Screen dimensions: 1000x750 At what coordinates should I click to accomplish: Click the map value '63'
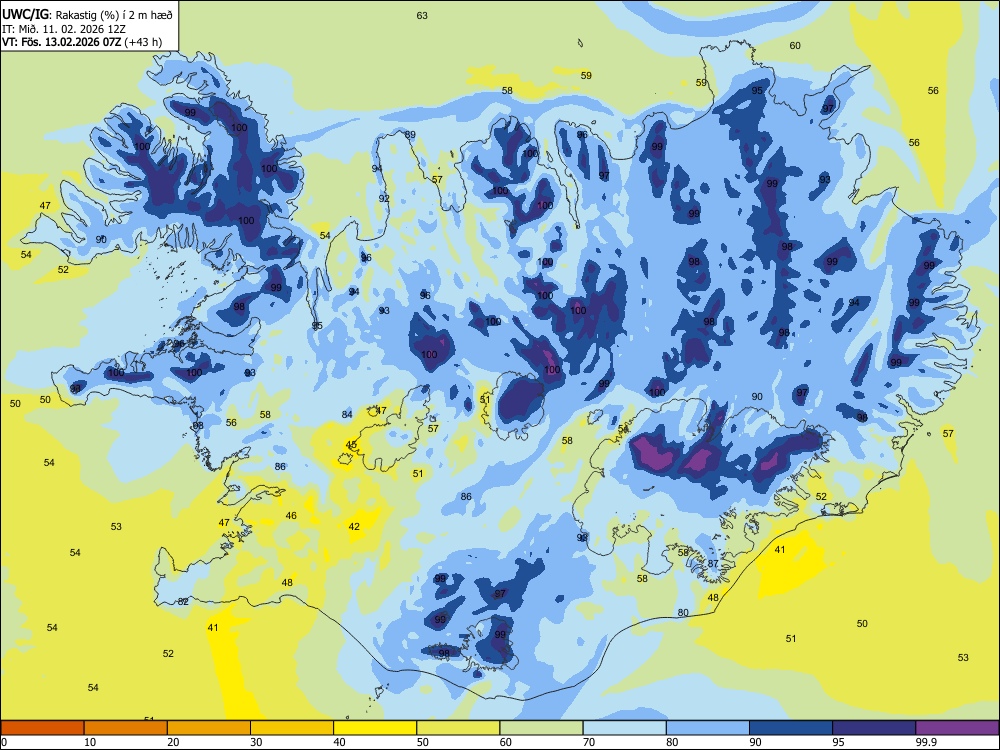coord(422,15)
